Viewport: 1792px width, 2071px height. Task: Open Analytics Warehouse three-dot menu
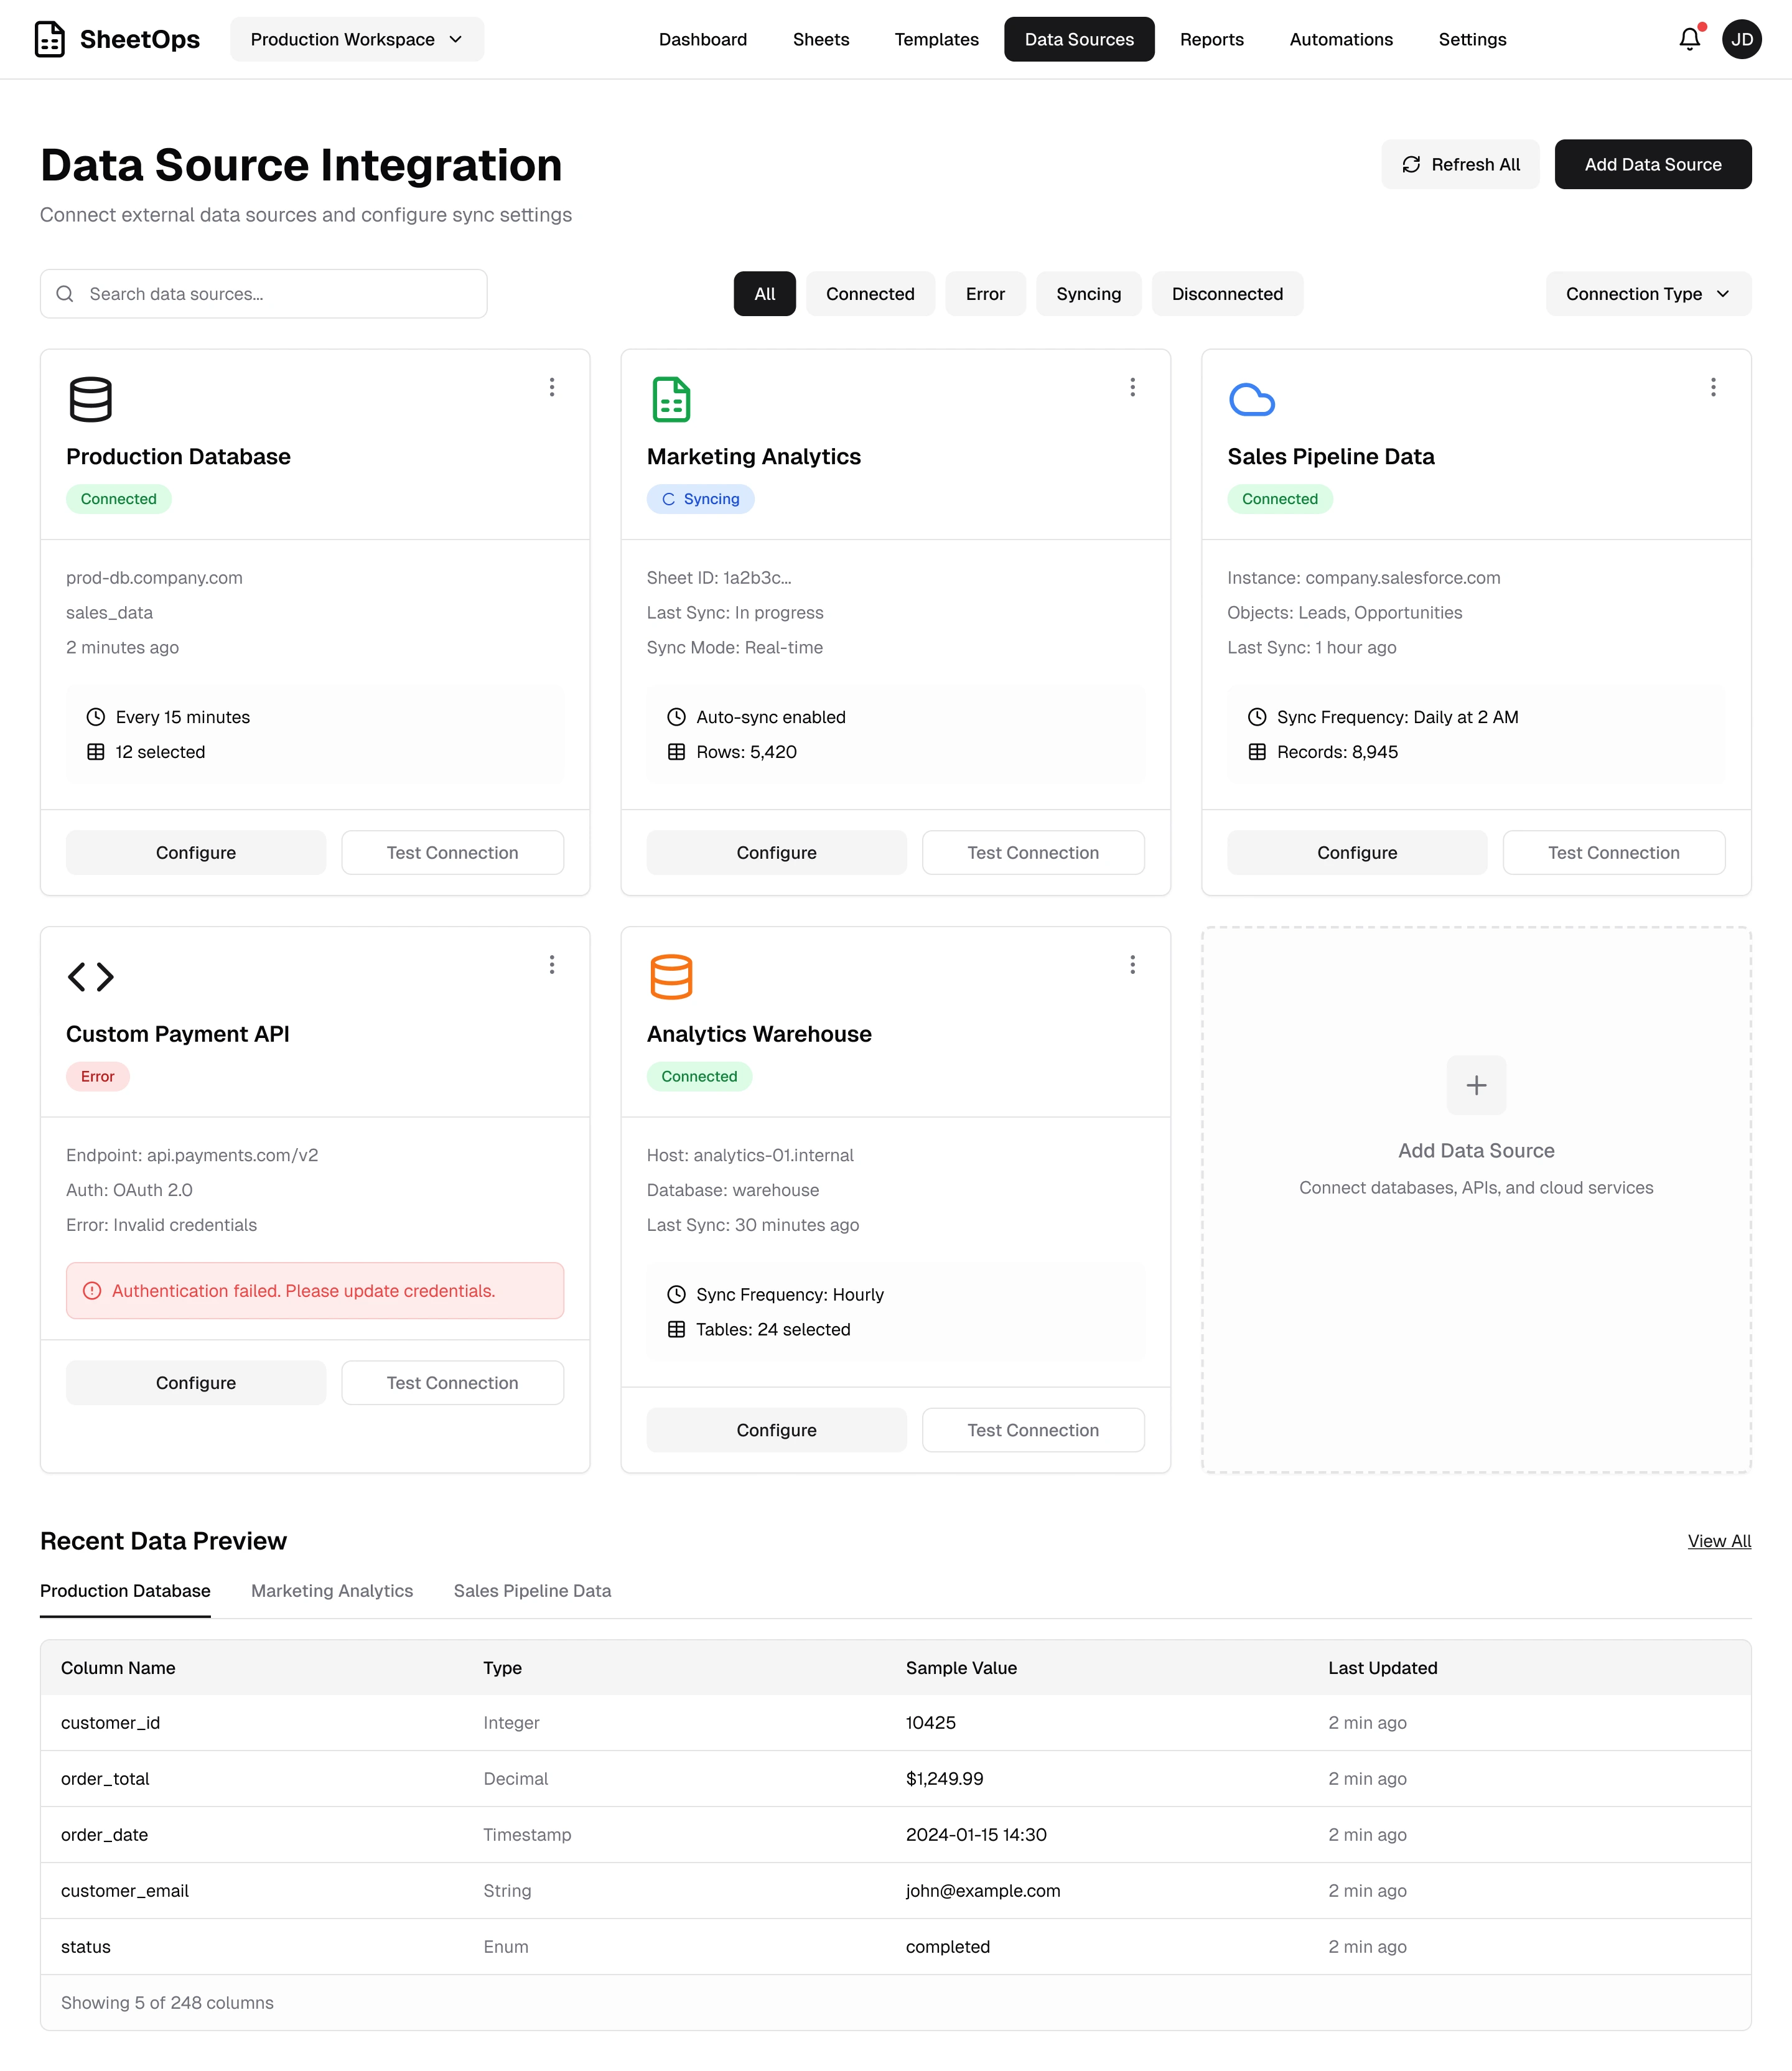1132,964
